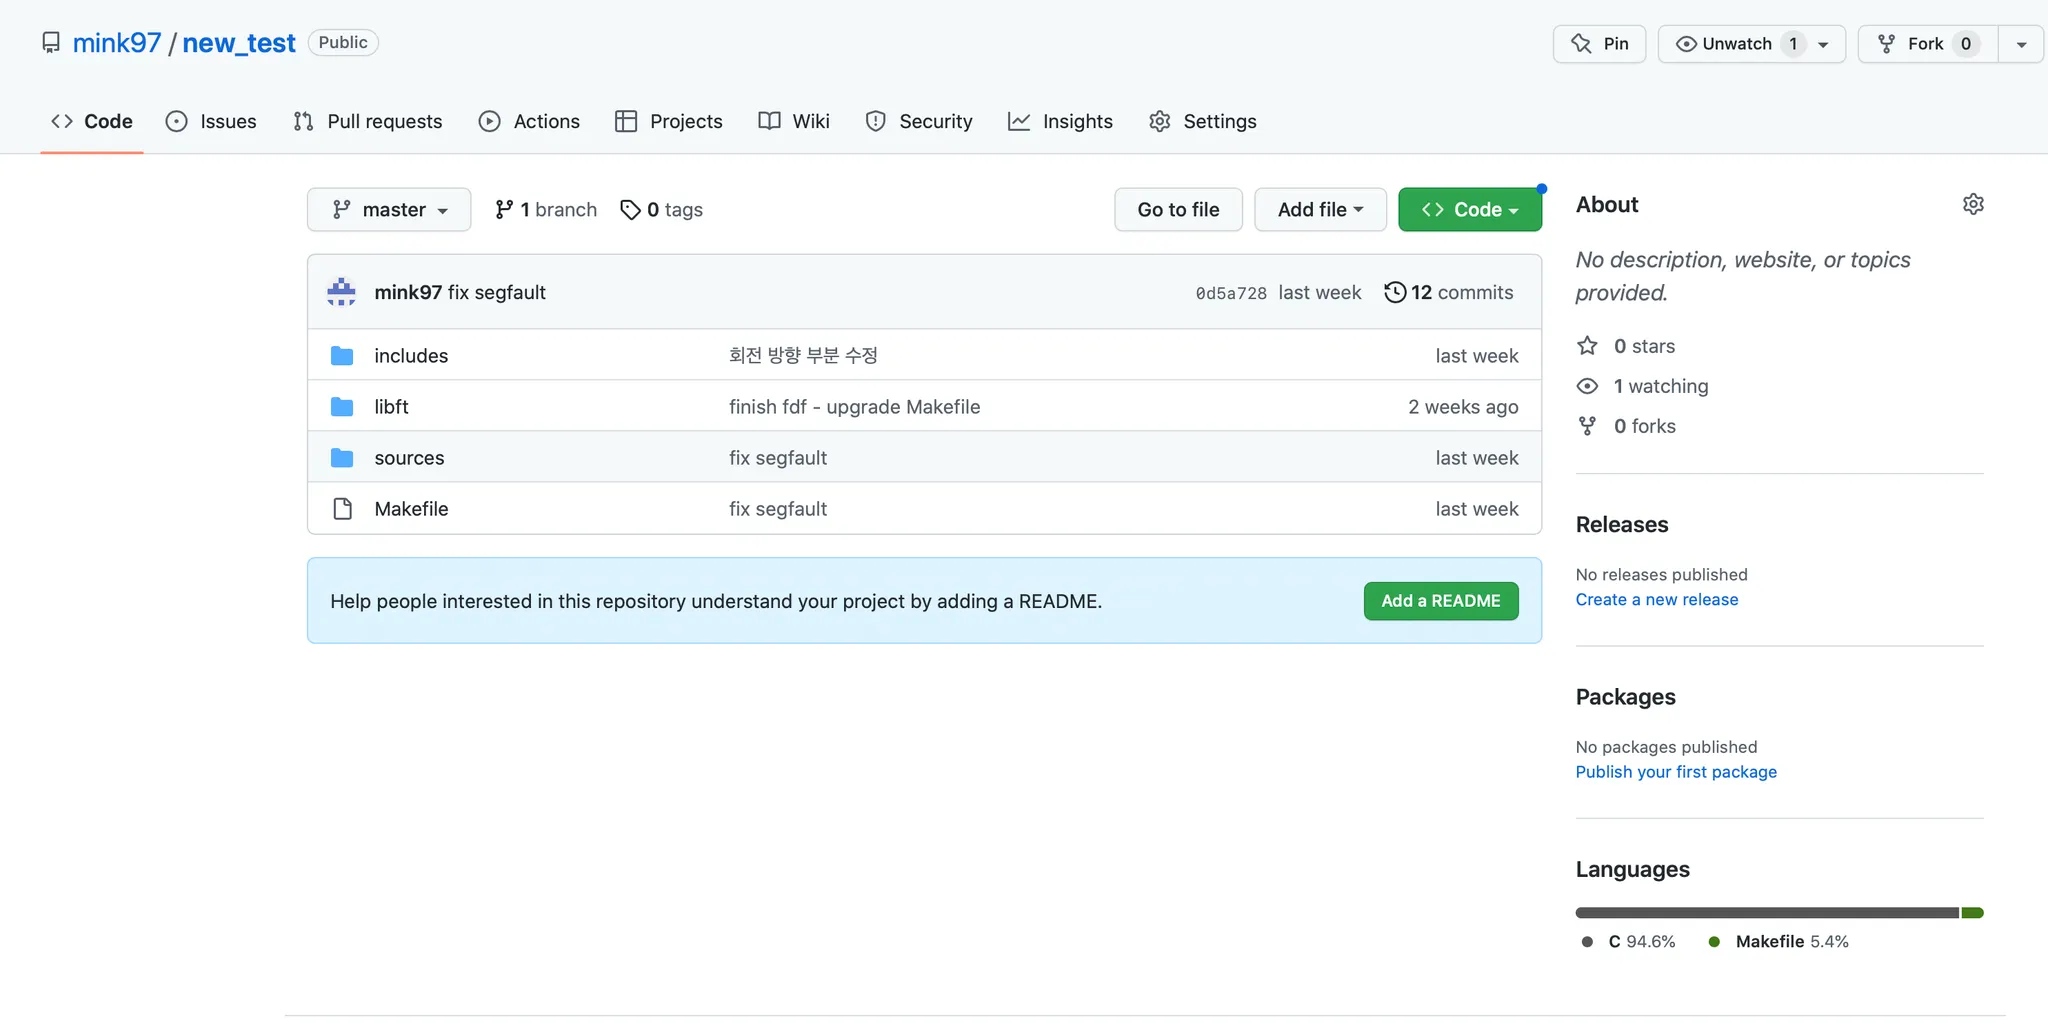
Task: Click the repository book icon beside mink97
Action: tap(51, 43)
